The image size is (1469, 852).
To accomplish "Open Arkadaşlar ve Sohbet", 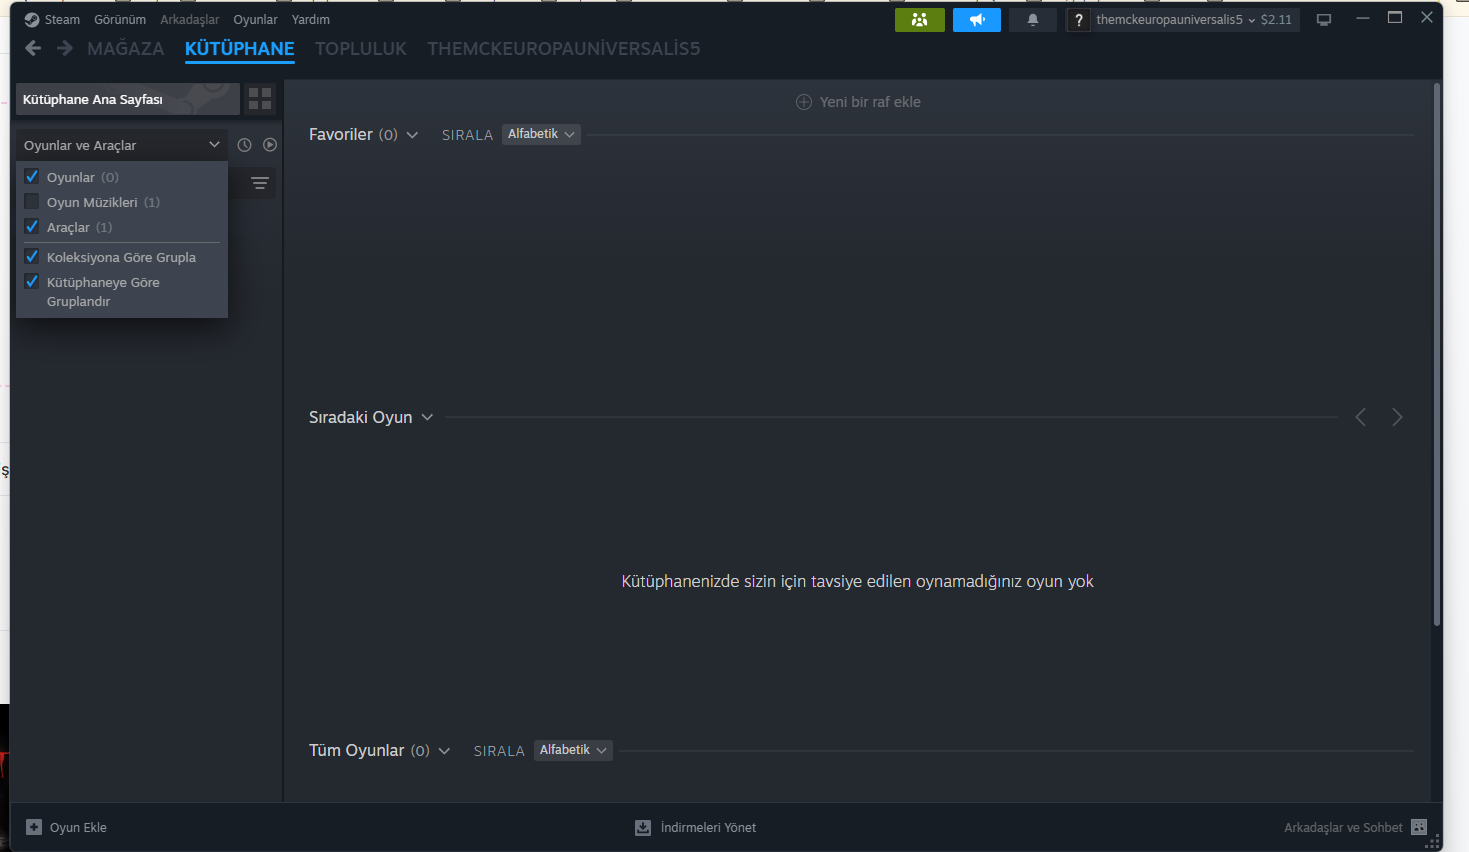I will (1343, 827).
